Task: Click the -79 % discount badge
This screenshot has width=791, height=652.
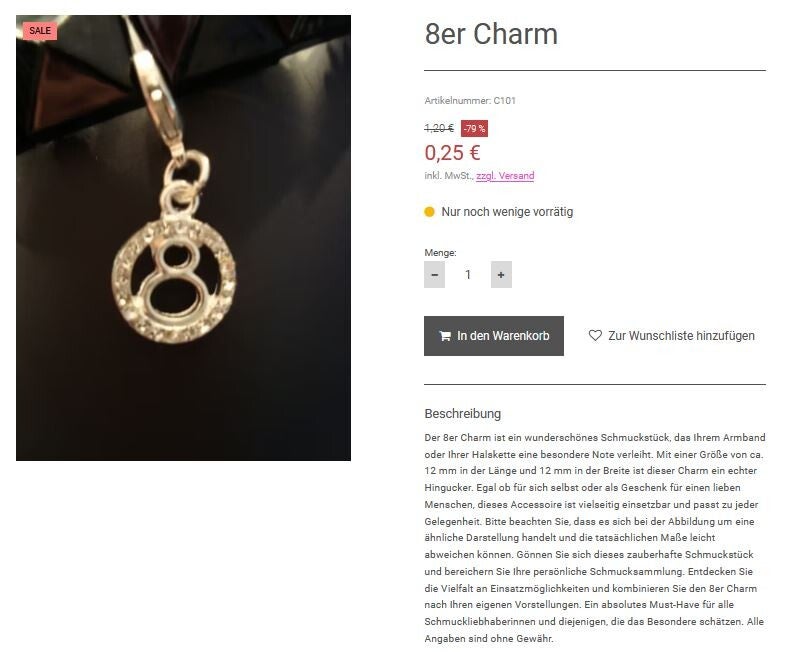Action: 474,129
